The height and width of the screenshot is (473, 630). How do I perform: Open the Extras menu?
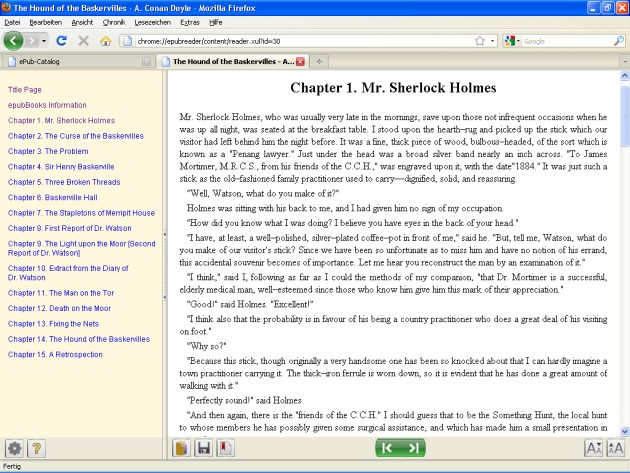(x=190, y=23)
